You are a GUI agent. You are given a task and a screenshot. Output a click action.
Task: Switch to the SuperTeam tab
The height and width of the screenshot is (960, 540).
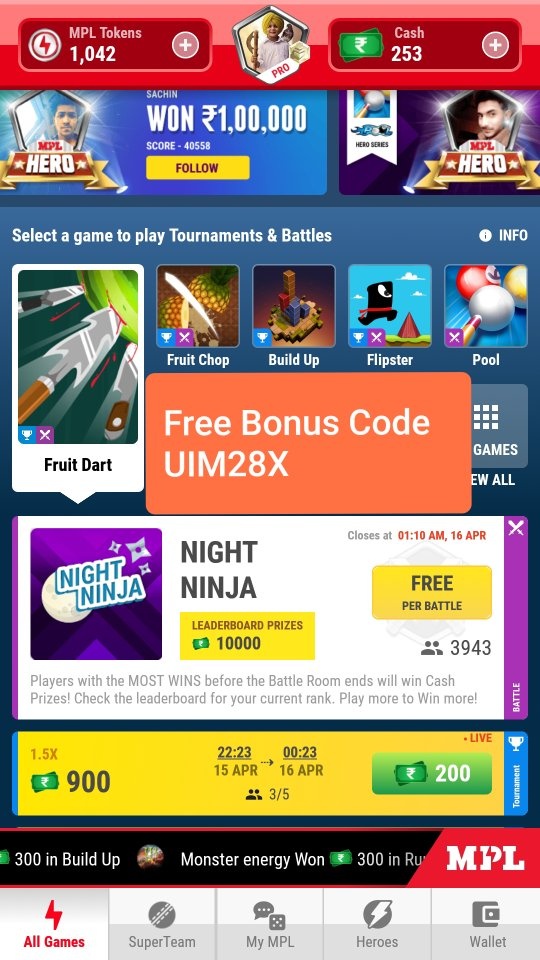pyautogui.click(x=162, y=924)
